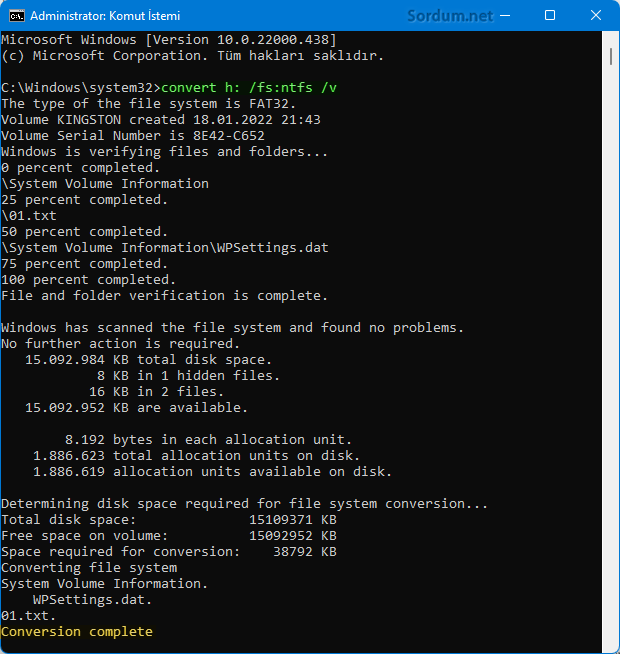Click the '0 percent completed.' line
Image resolution: width=620 pixels, height=654 pixels.
(81, 168)
